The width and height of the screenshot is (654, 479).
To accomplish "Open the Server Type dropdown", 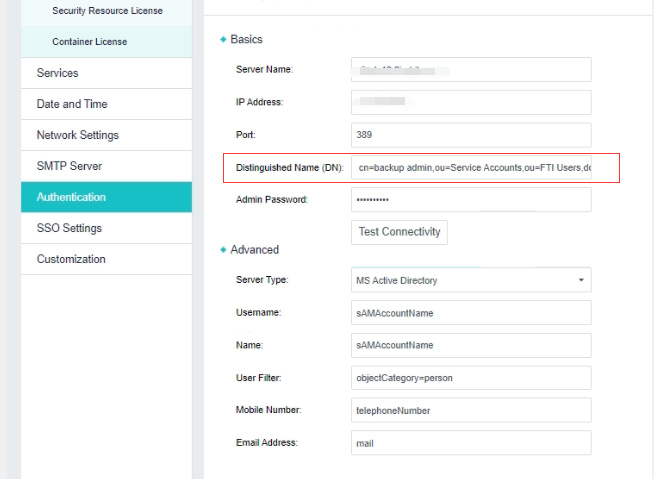I will [x=471, y=281].
